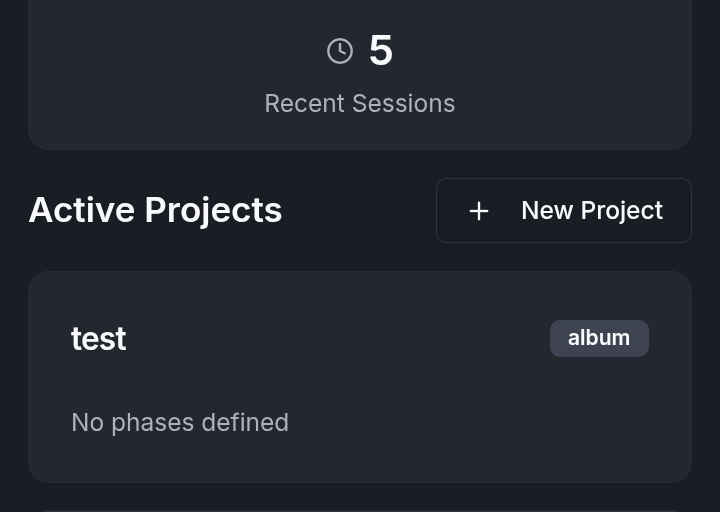Open the Recent Sessions label
The width and height of the screenshot is (720, 512).
[360, 104]
